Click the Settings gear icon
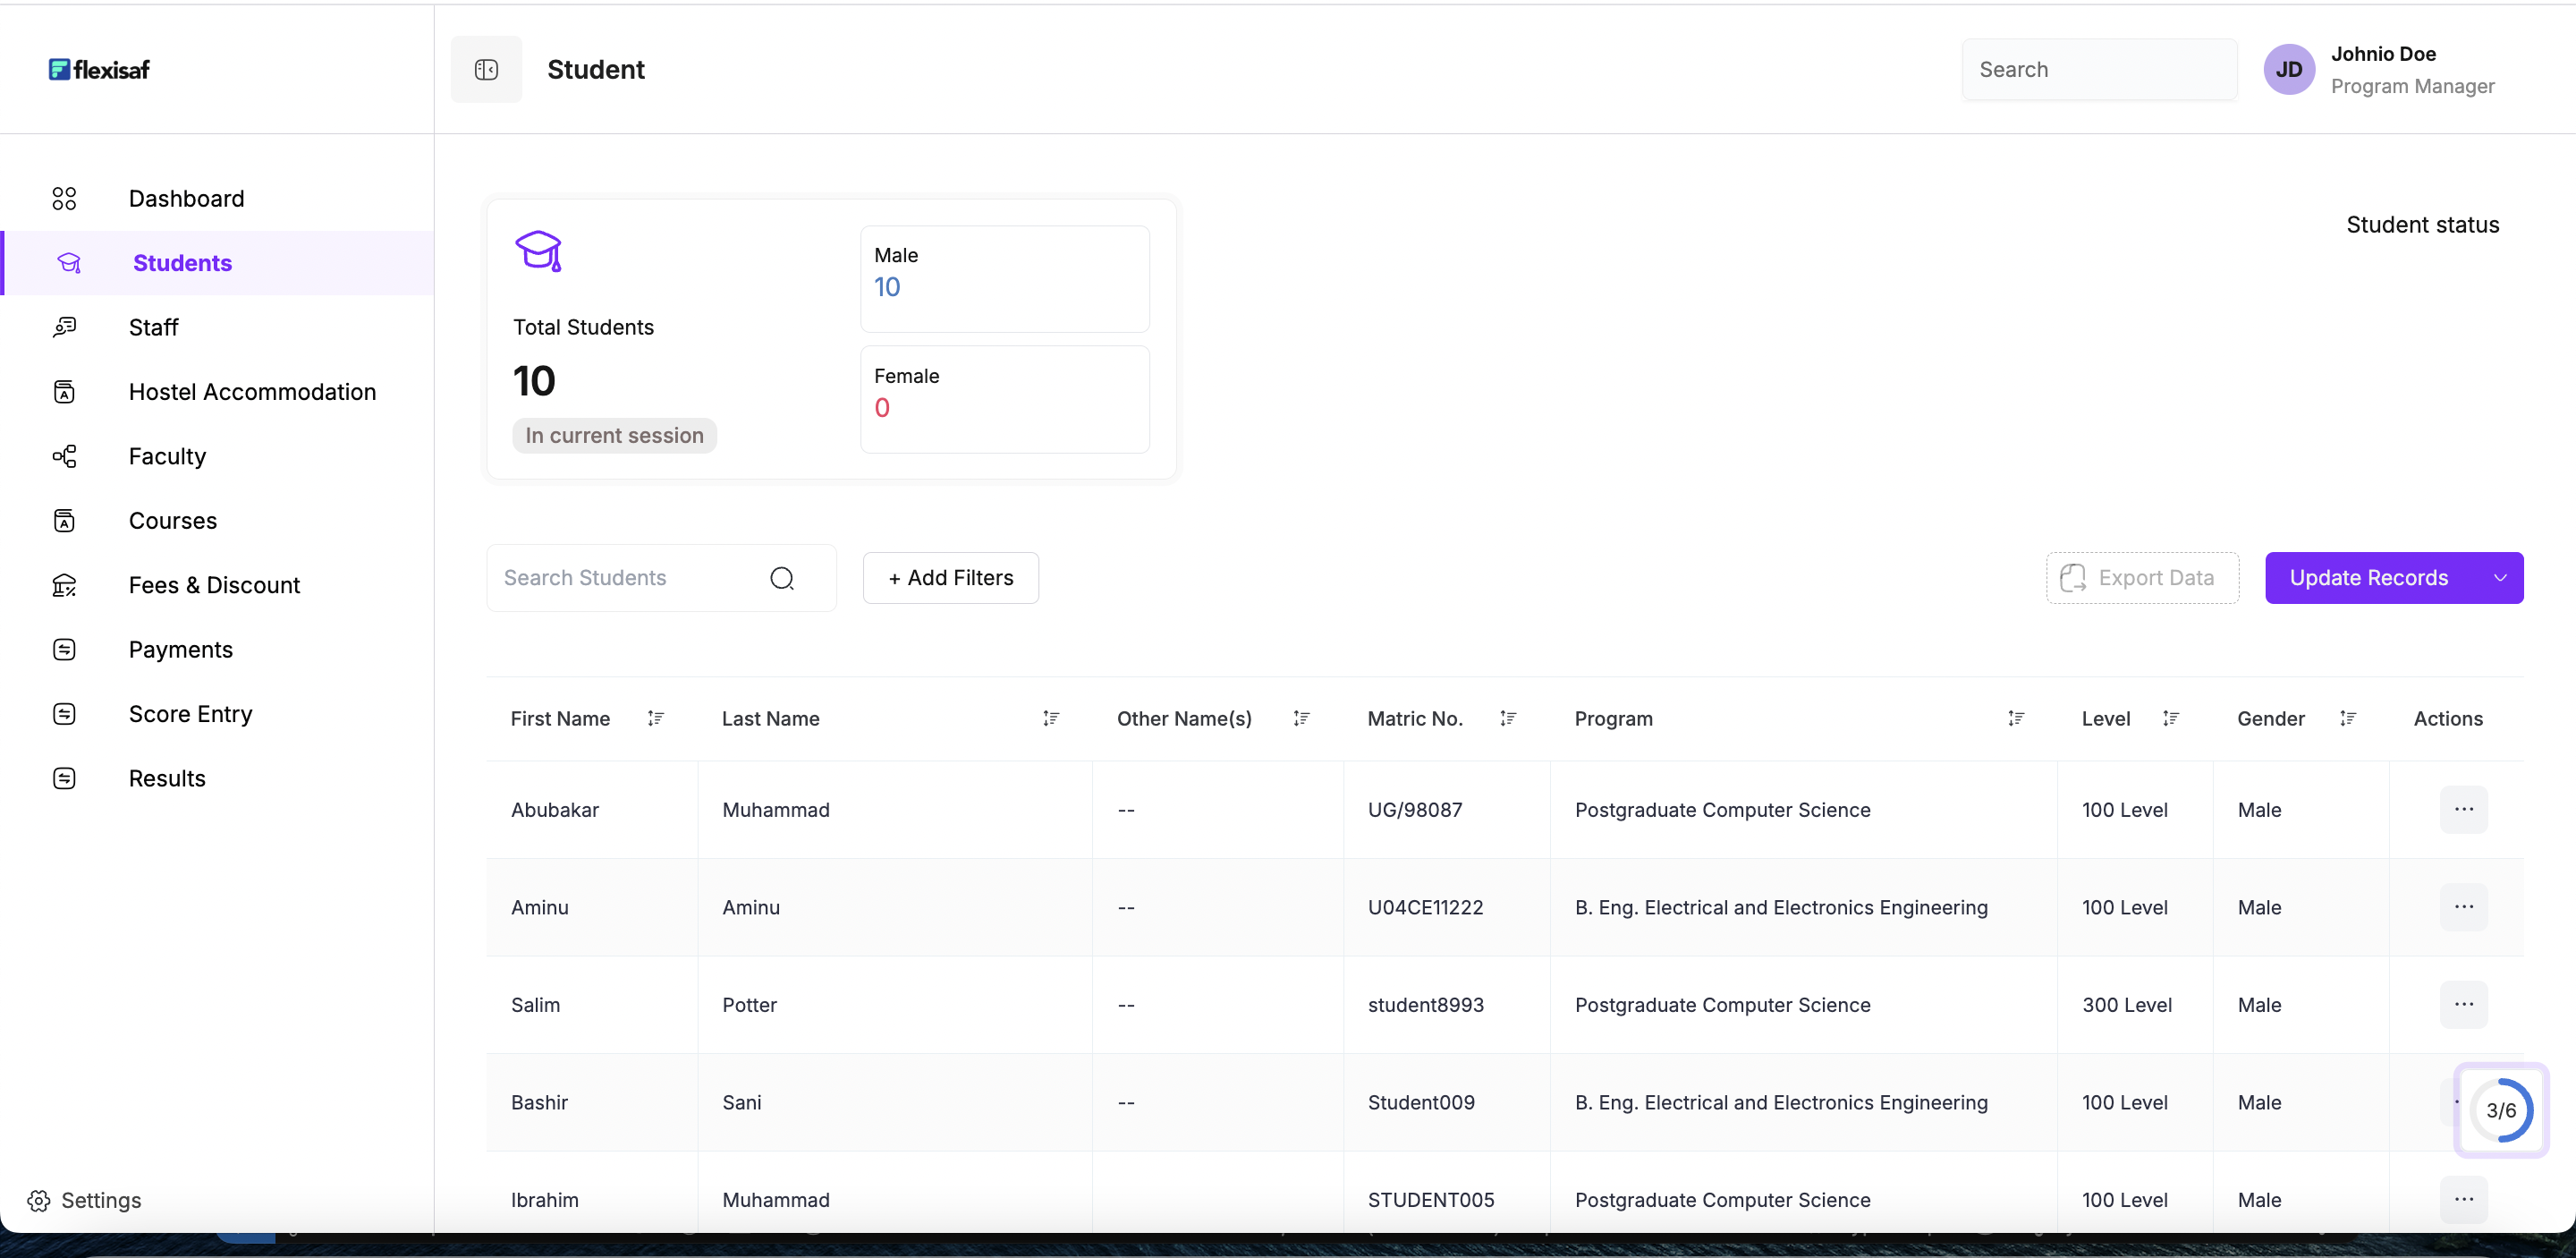 [39, 1200]
